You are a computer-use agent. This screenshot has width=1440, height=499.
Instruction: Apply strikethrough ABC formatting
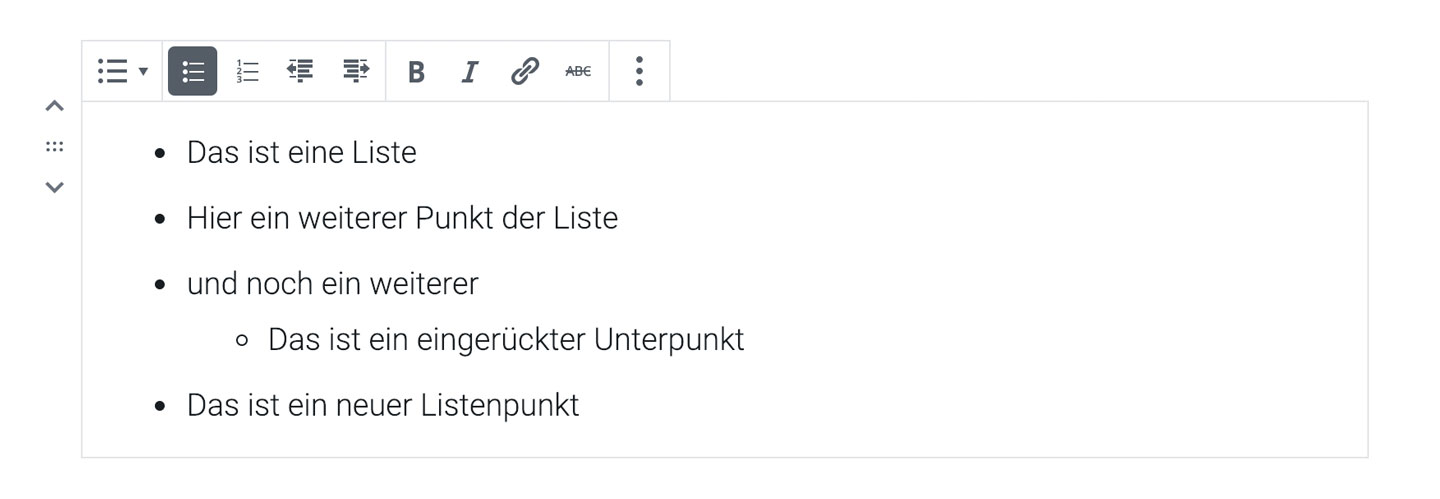point(578,71)
